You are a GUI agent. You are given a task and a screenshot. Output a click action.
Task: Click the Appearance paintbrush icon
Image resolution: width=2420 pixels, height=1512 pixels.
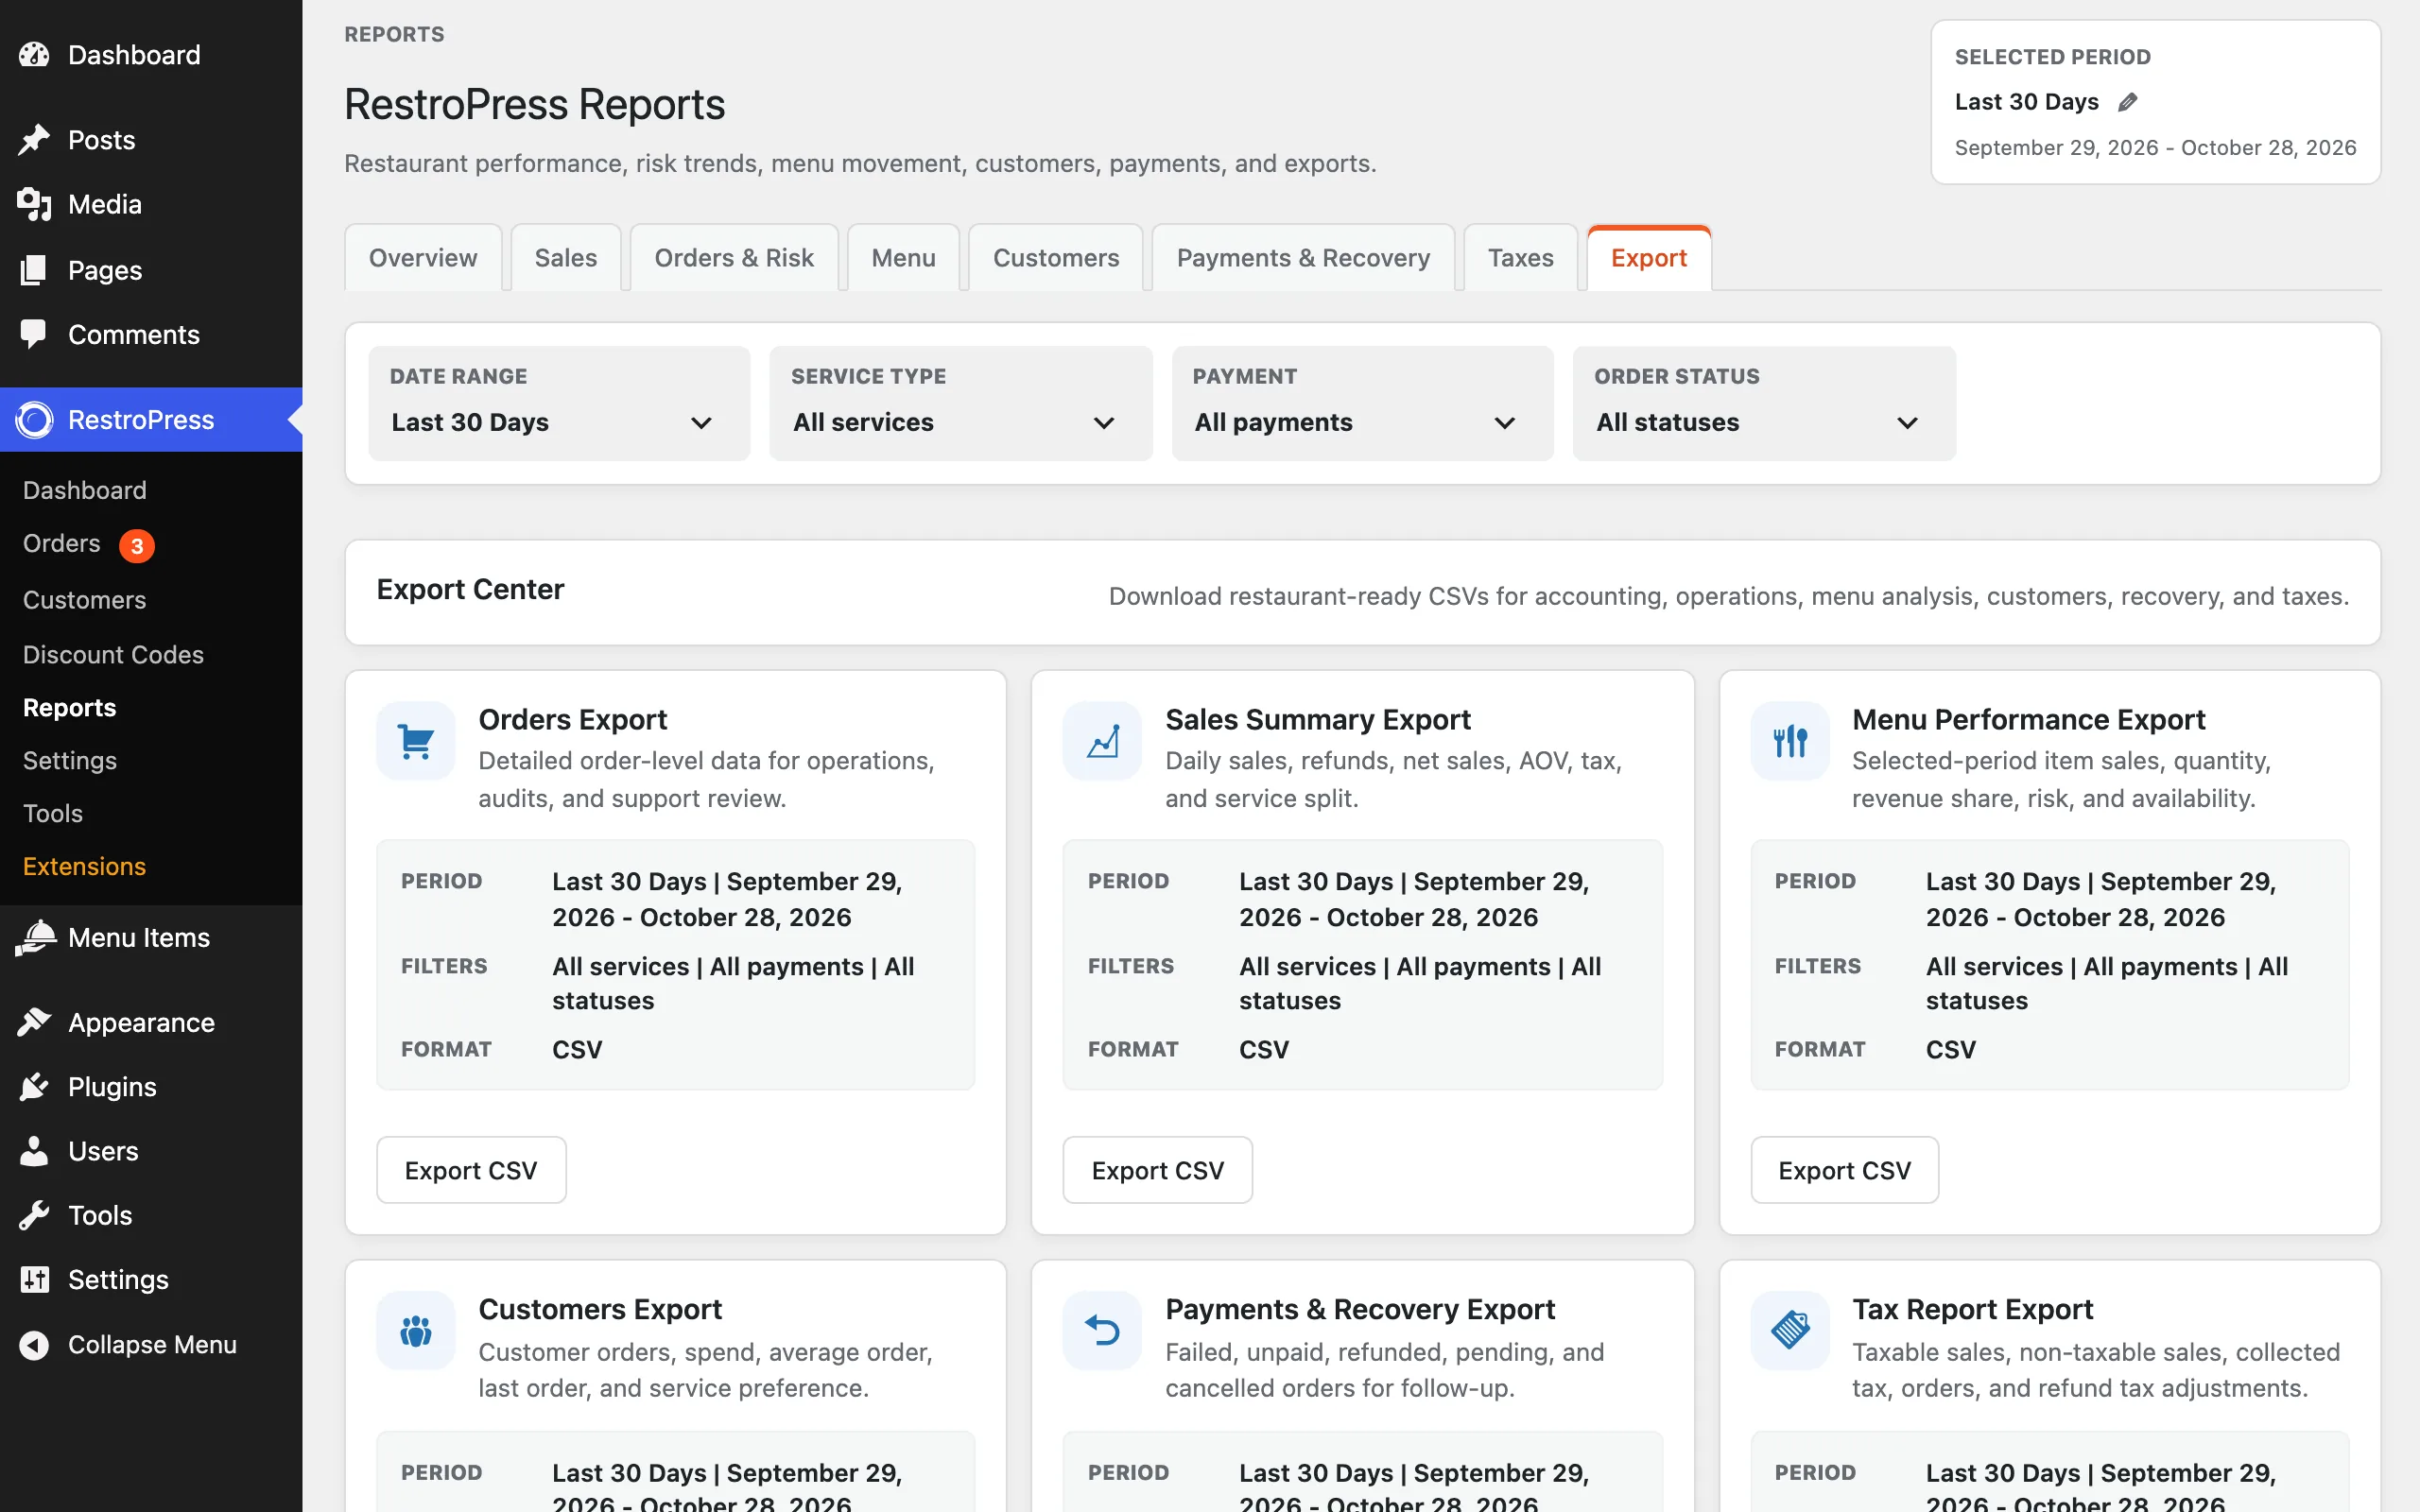34,1022
